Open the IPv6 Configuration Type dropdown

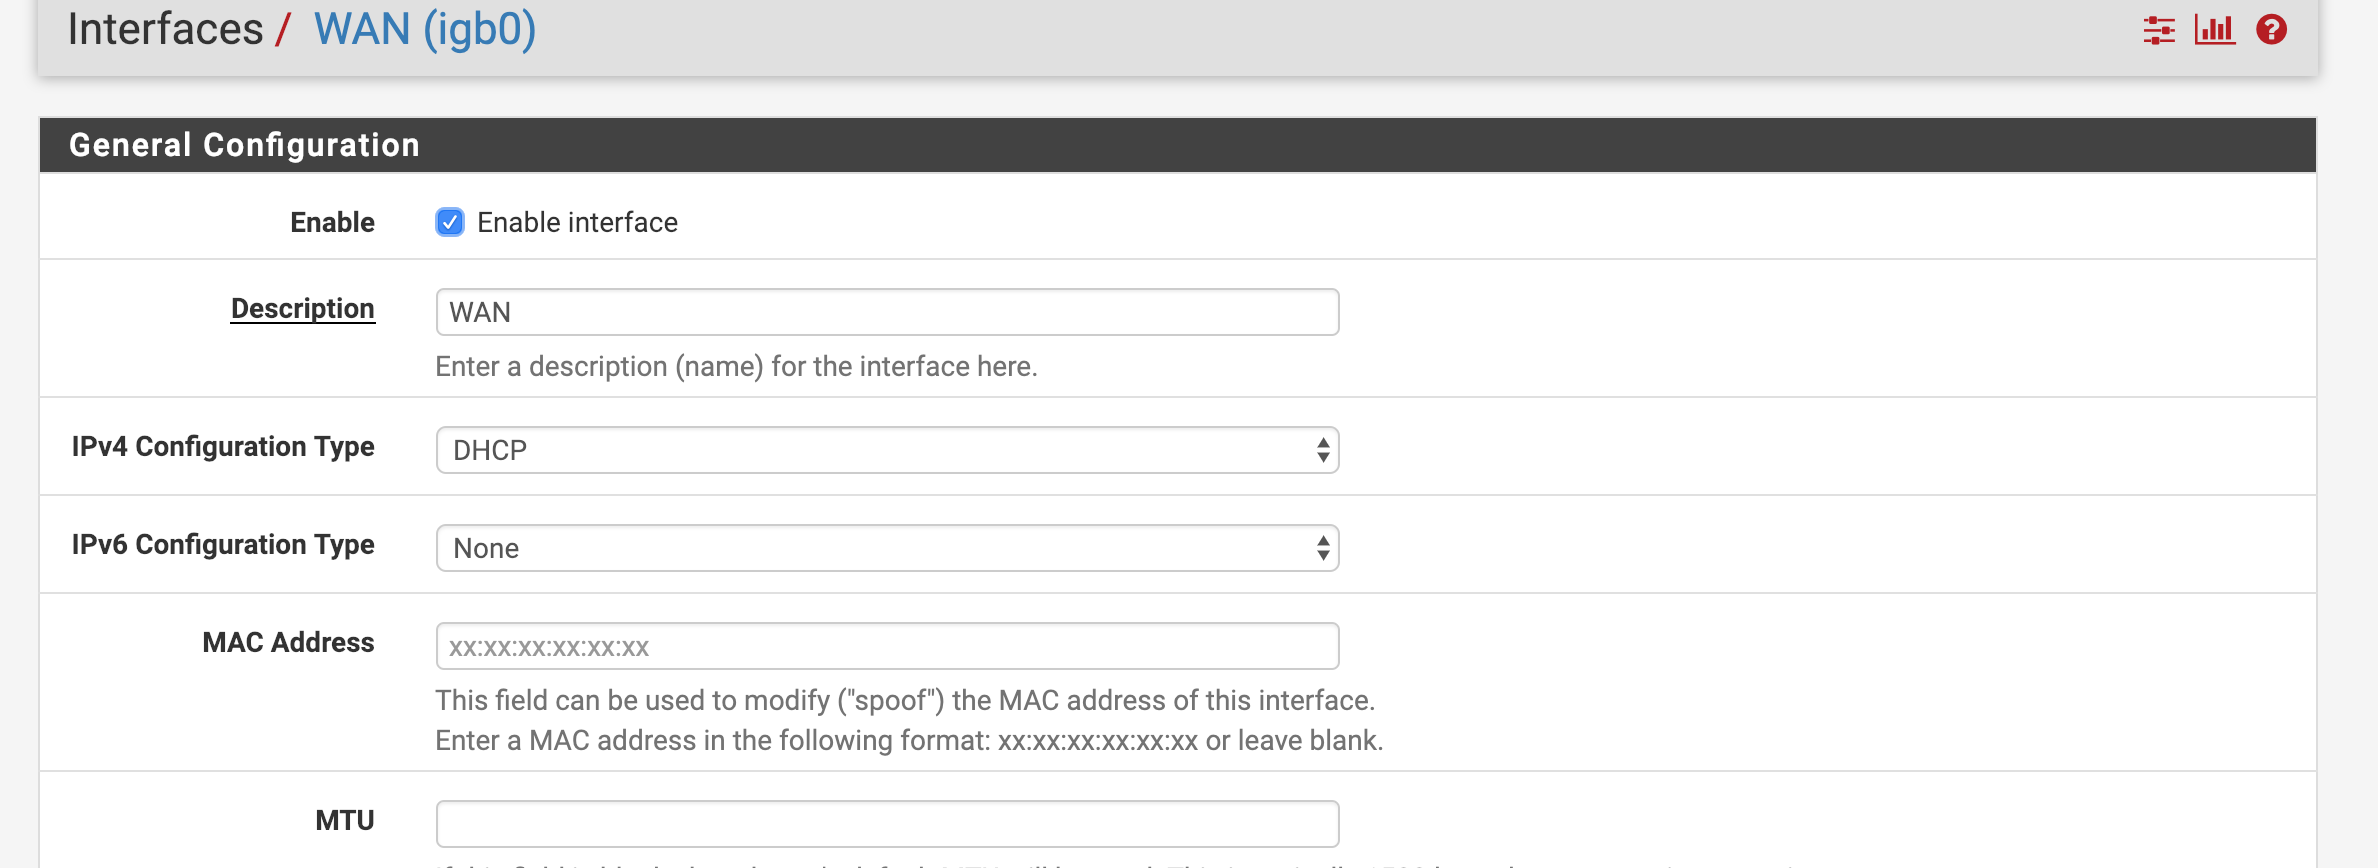[887, 548]
